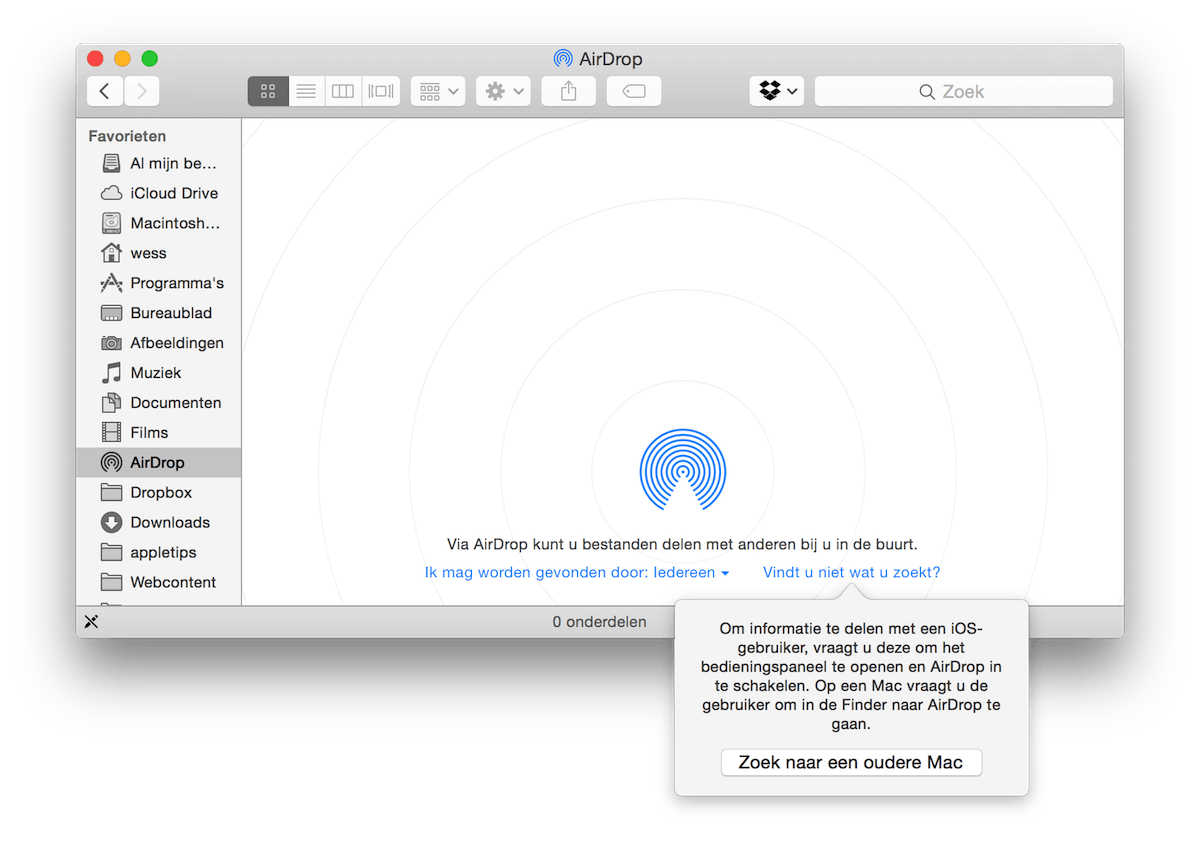This screenshot has width=1200, height=842.
Task: Click the Share toolbar button
Action: pyautogui.click(x=569, y=91)
